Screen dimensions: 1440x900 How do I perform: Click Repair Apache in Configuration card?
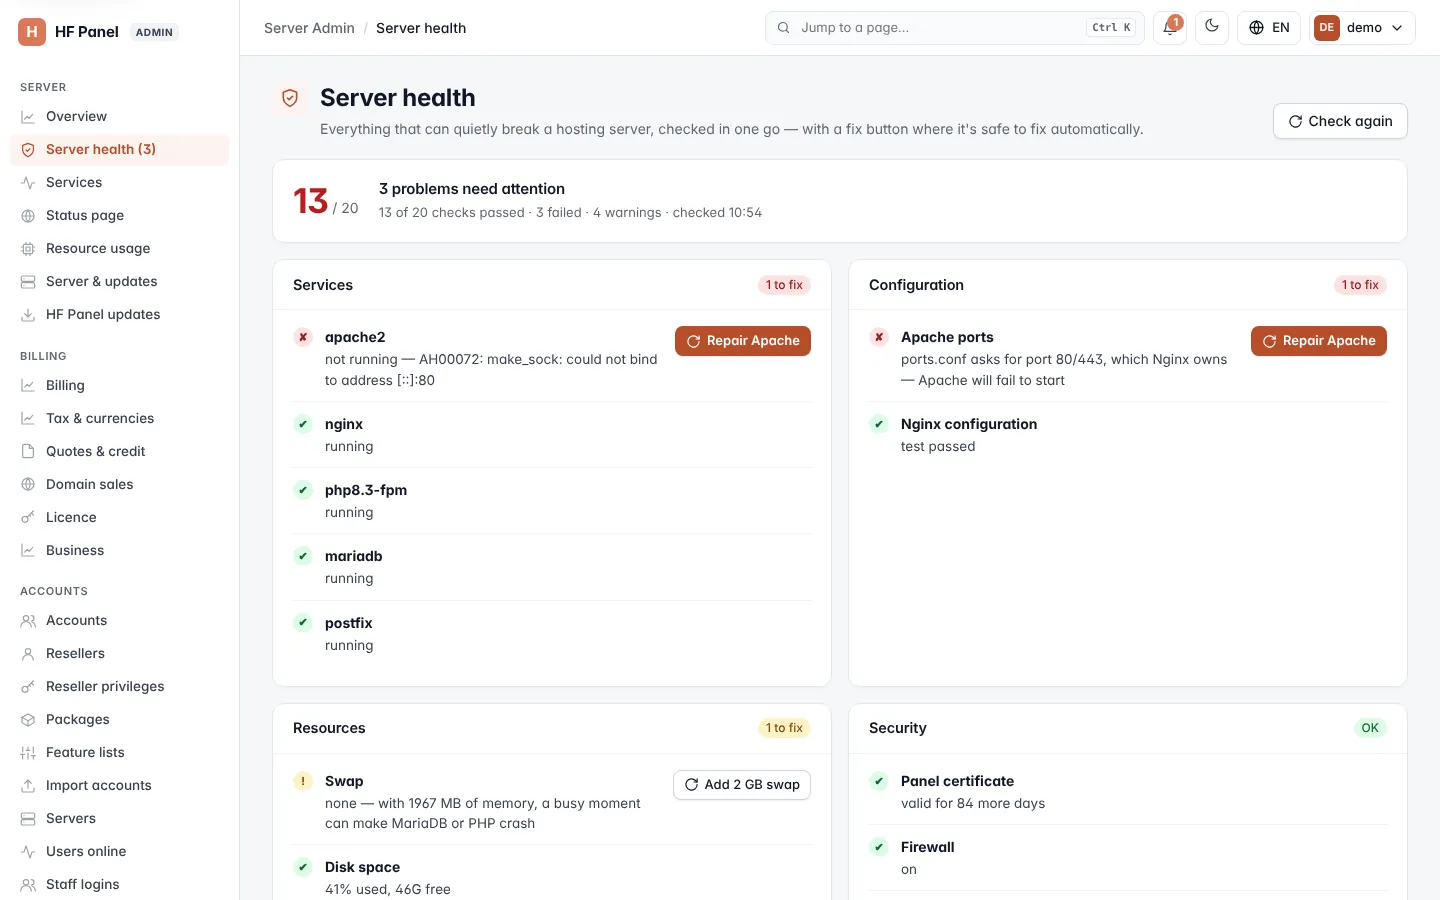(x=1319, y=341)
